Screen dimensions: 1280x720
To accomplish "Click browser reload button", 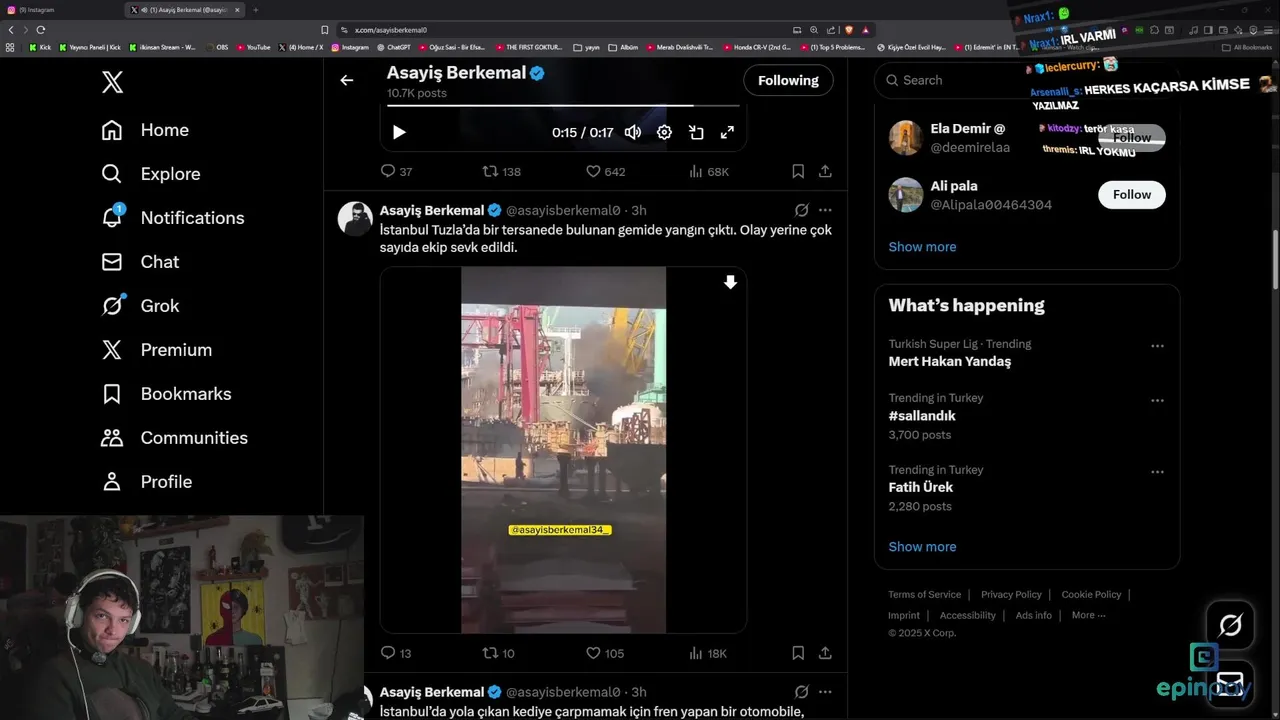I will 40,30.
